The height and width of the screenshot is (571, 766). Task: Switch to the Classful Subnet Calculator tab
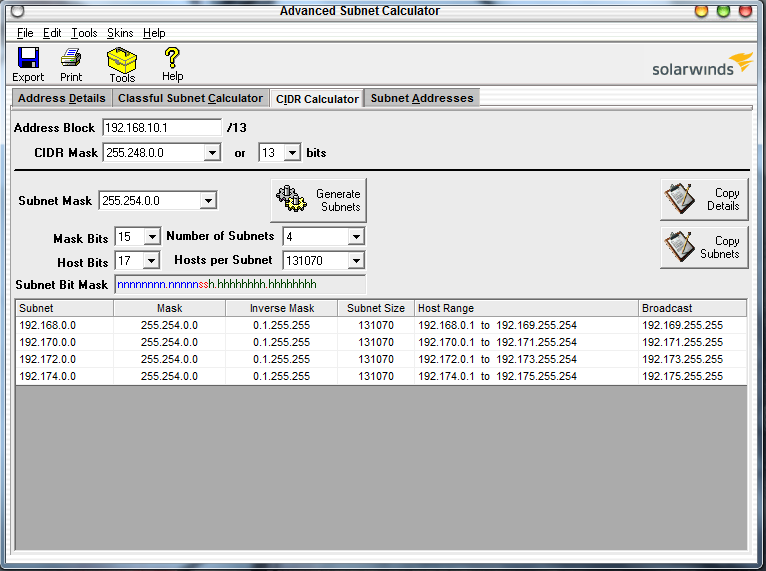click(x=190, y=98)
